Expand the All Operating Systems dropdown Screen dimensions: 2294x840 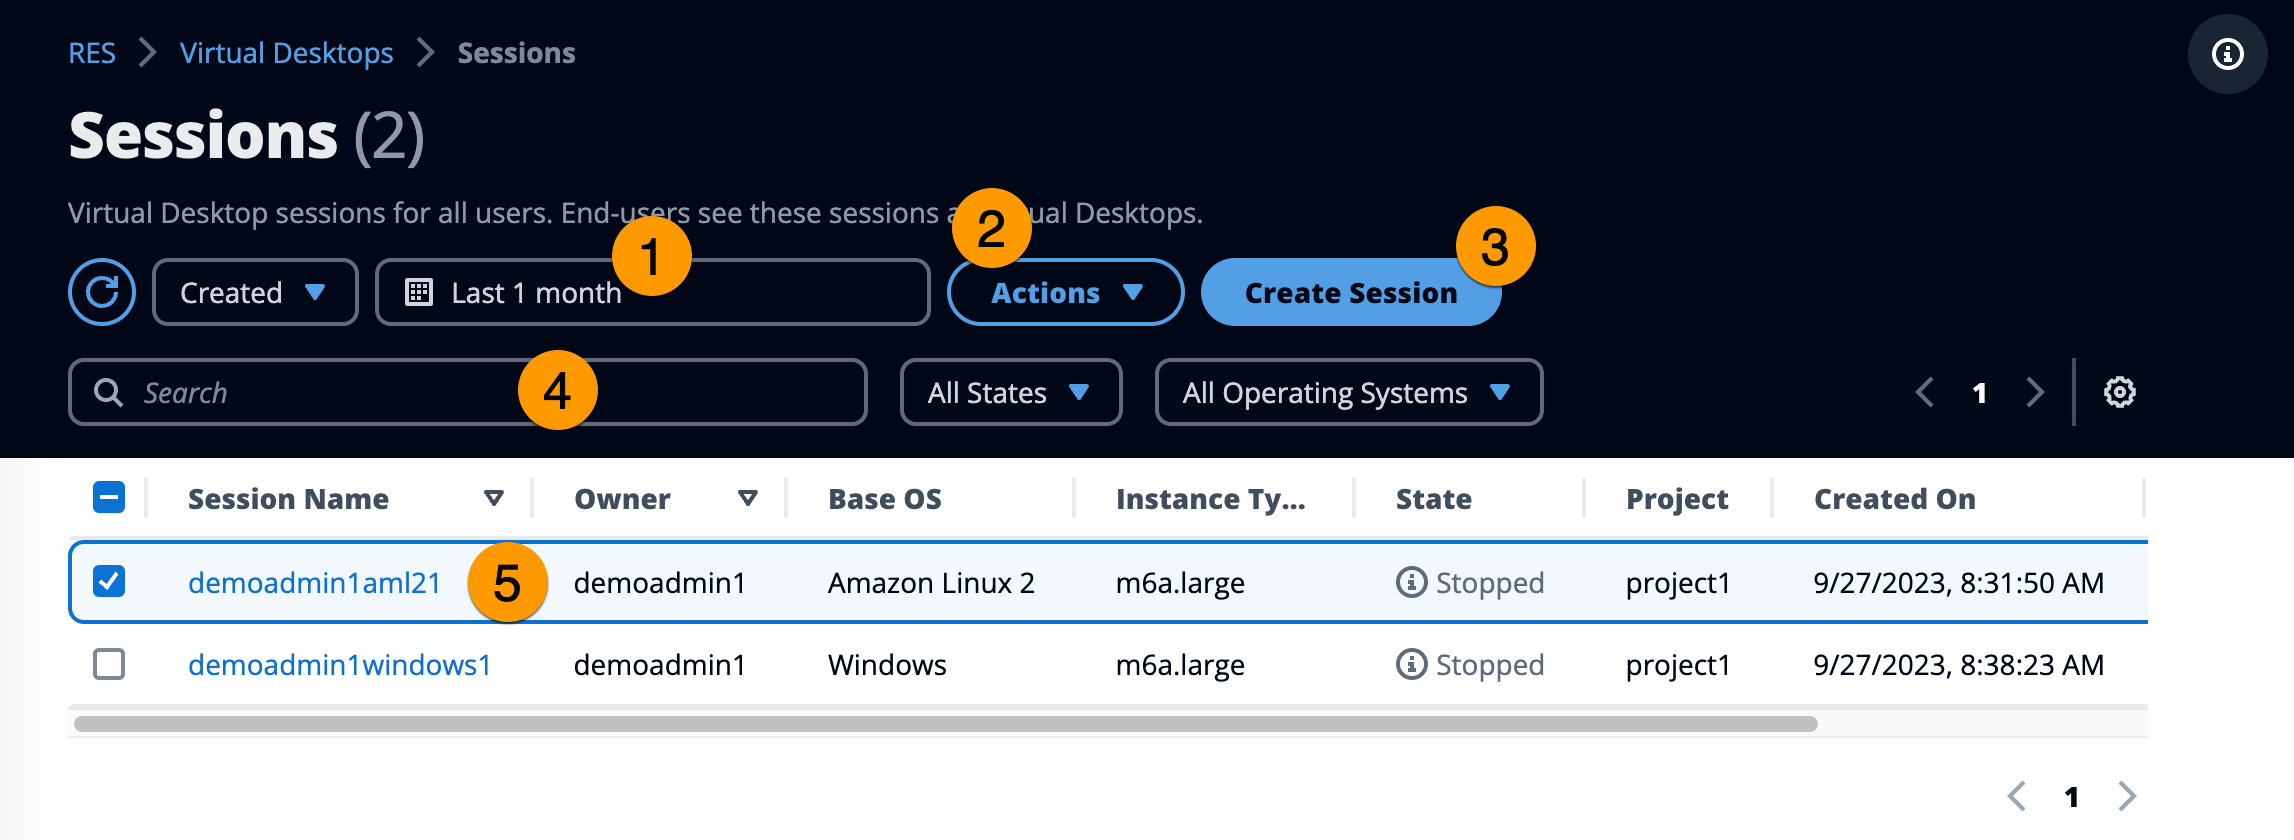point(1348,392)
